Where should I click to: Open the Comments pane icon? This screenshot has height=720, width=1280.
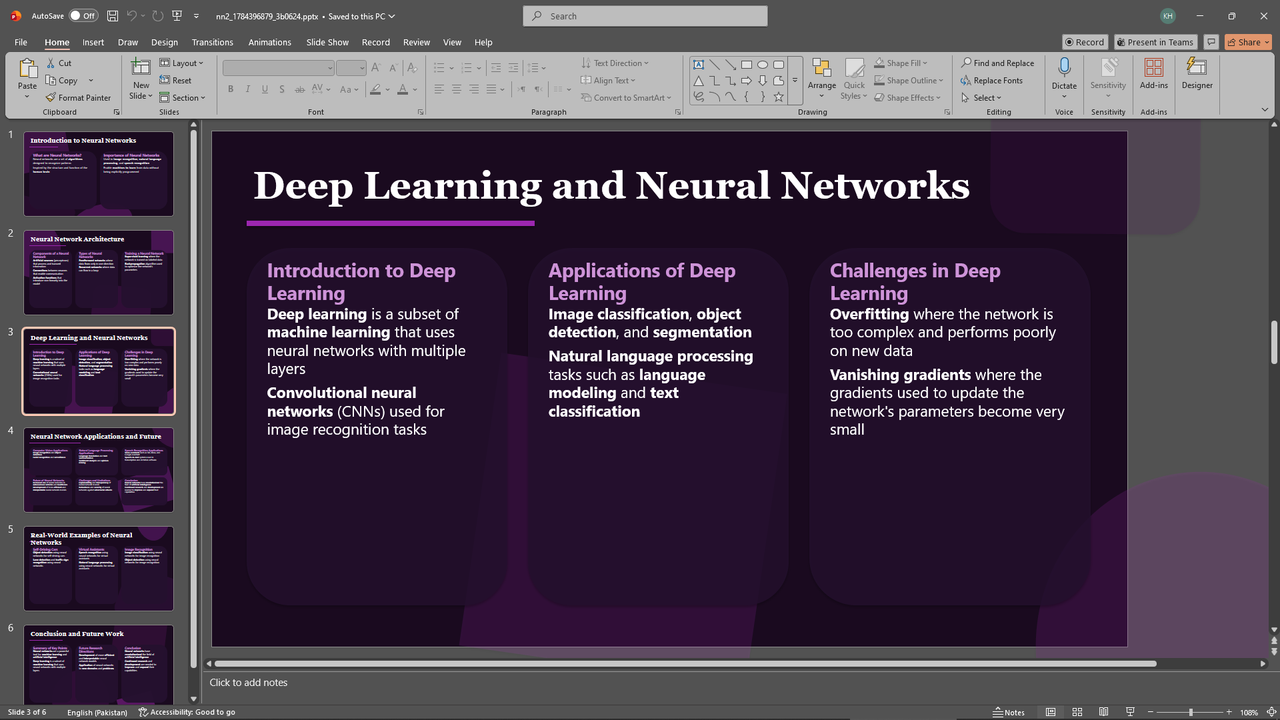(x=1211, y=42)
